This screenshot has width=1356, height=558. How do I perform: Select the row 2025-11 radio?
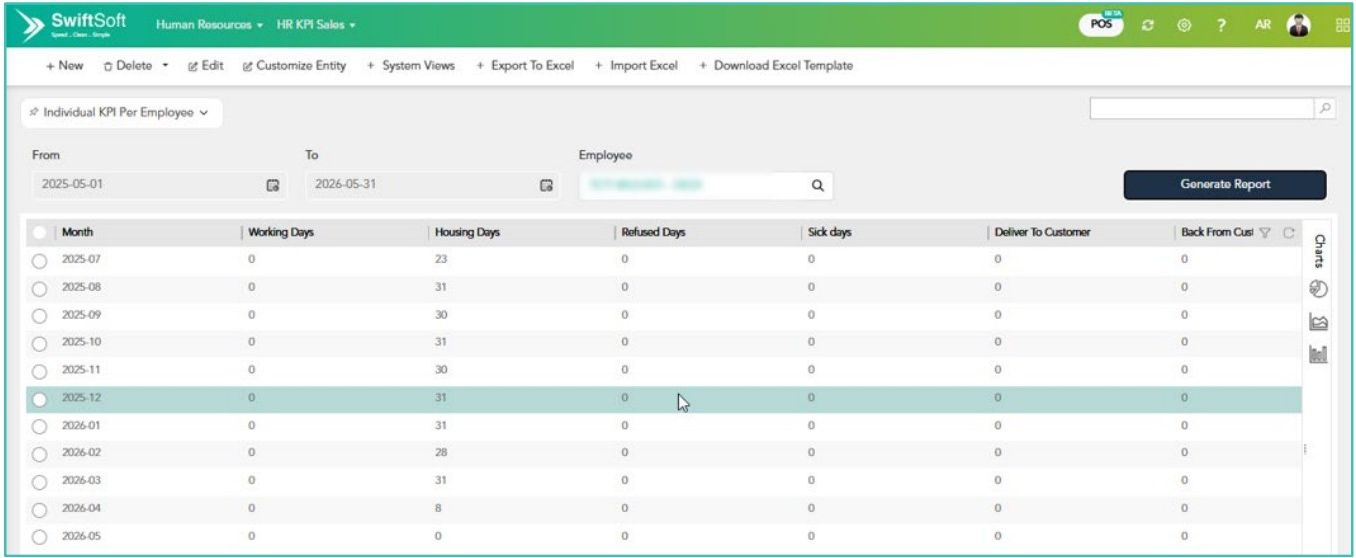pos(40,371)
